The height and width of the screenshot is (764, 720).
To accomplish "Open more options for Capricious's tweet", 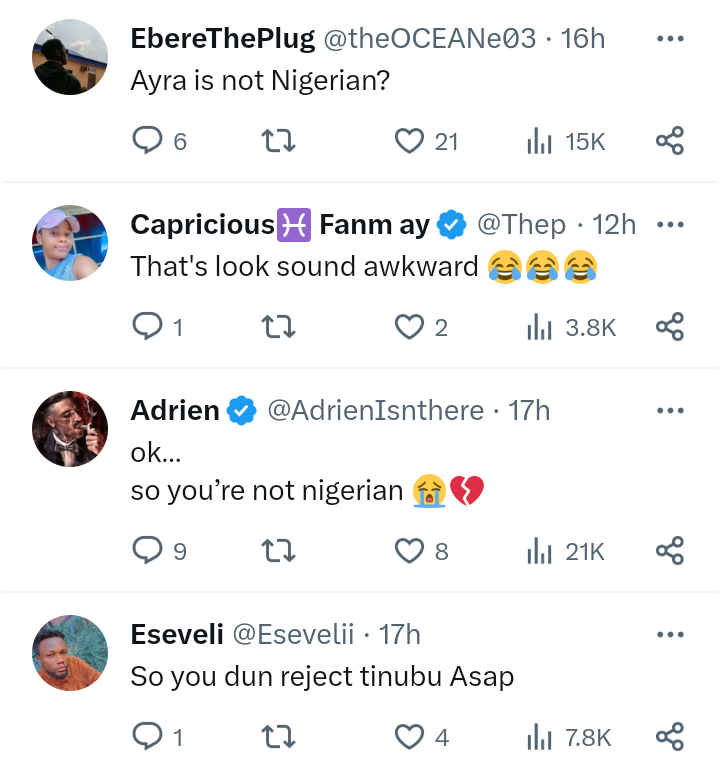I will [670, 225].
